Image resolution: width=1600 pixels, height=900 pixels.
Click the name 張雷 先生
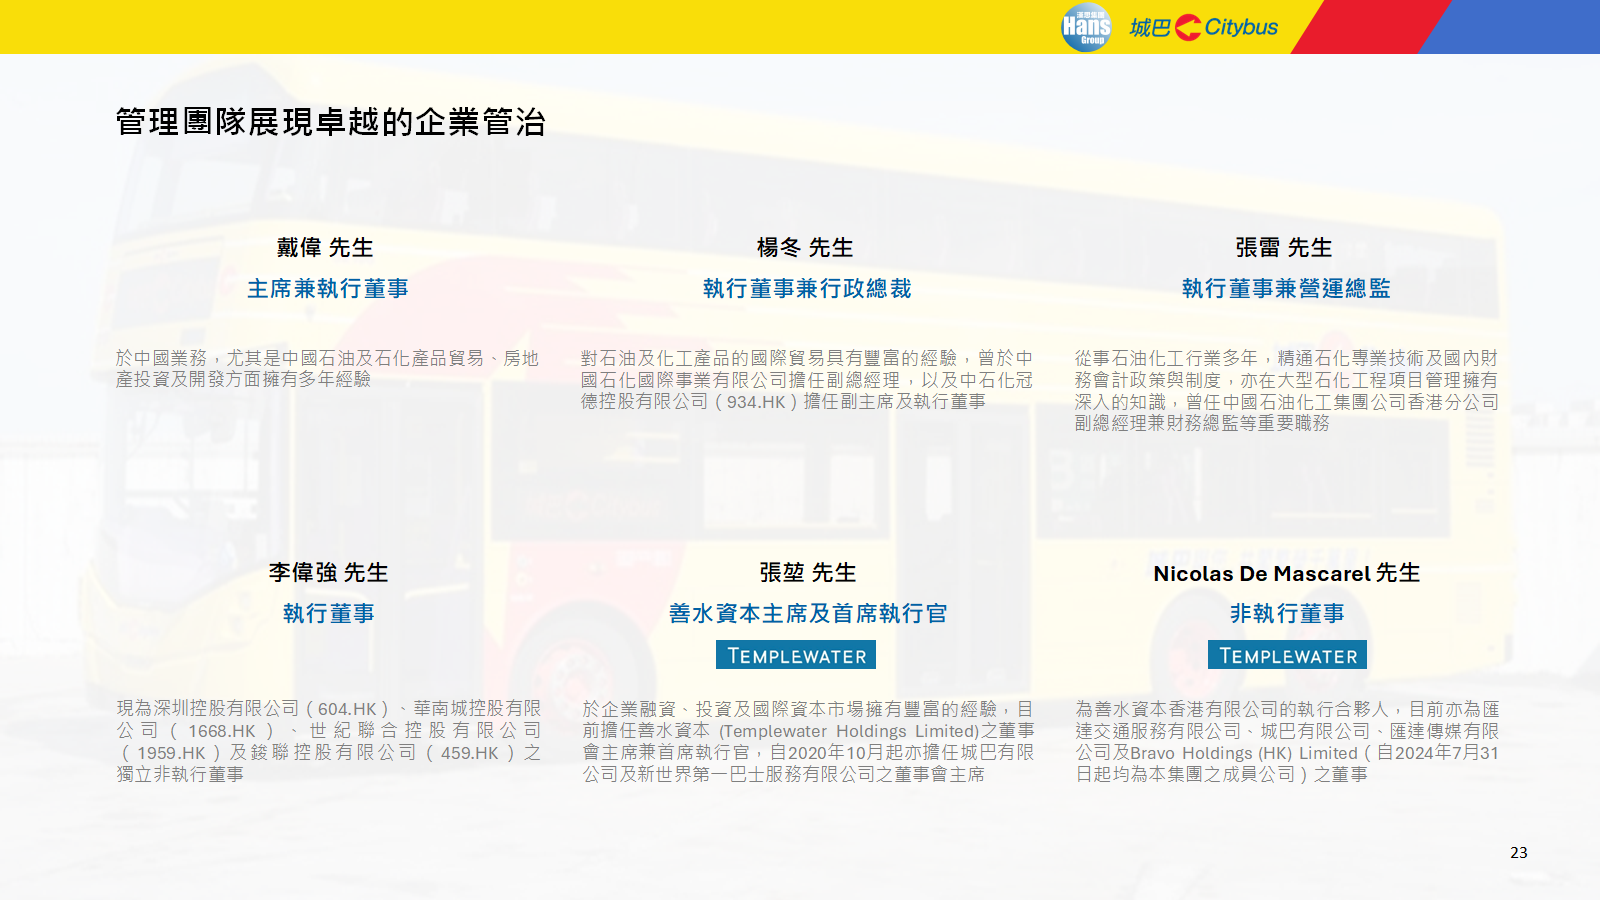pos(1284,247)
